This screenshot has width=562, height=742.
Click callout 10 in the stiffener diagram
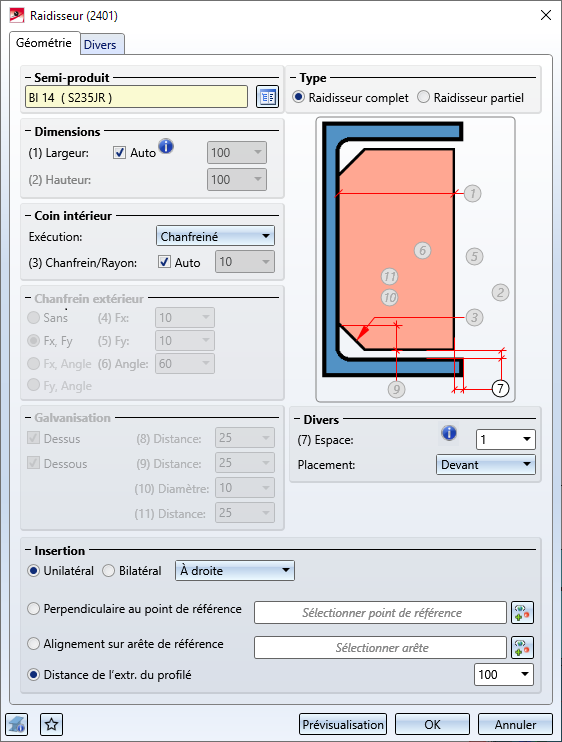click(389, 298)
